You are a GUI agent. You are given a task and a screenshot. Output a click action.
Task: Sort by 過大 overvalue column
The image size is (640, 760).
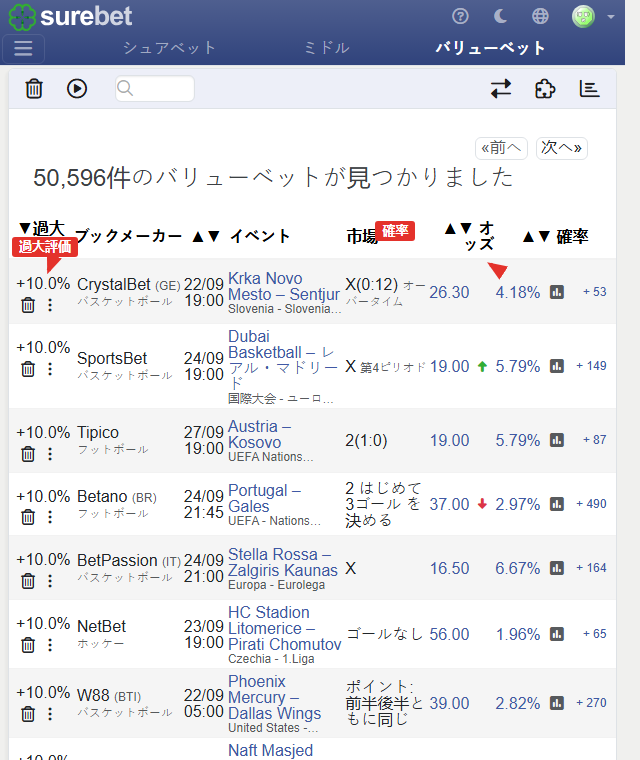42,228
